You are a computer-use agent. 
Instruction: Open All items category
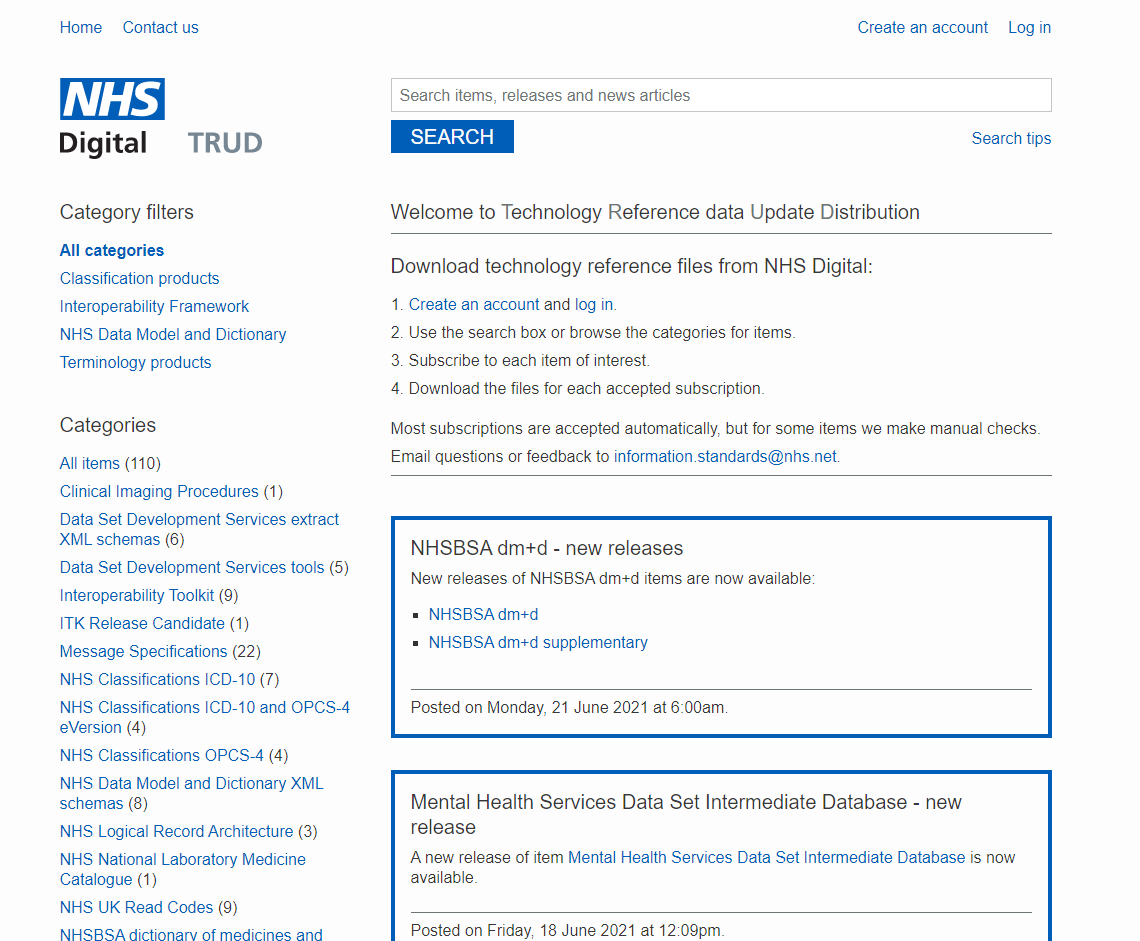89,463
